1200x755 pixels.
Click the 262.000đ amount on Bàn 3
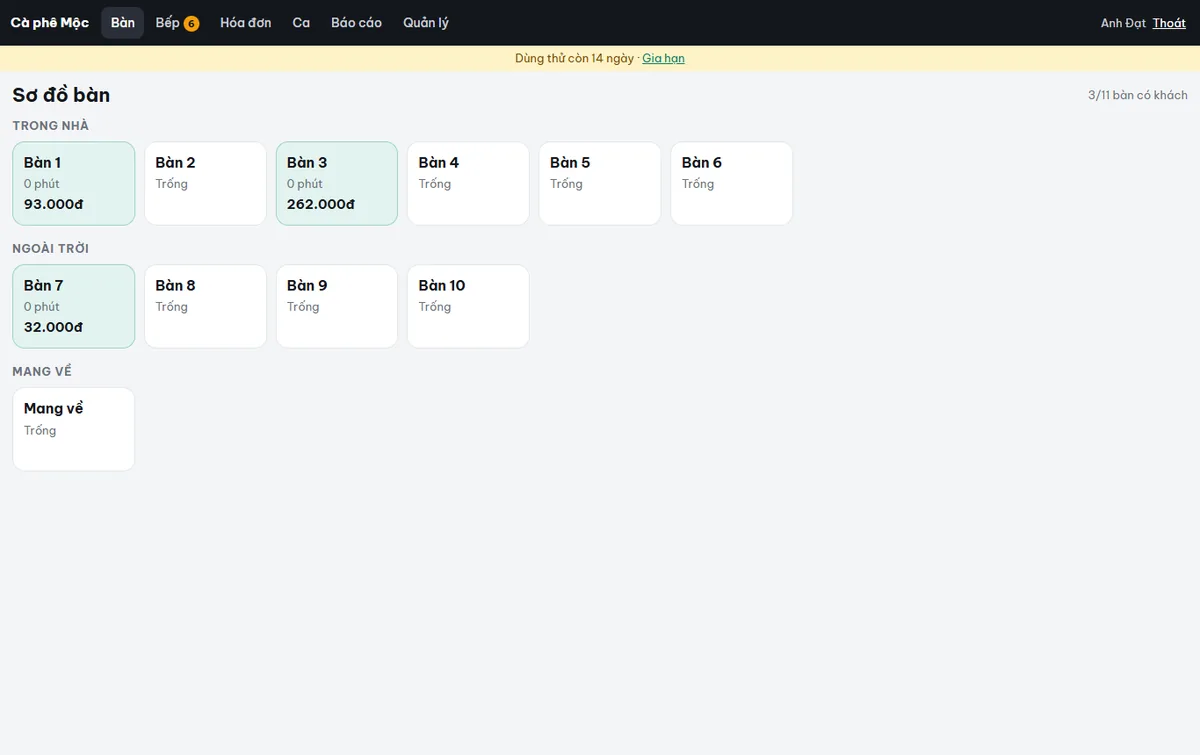321,204
